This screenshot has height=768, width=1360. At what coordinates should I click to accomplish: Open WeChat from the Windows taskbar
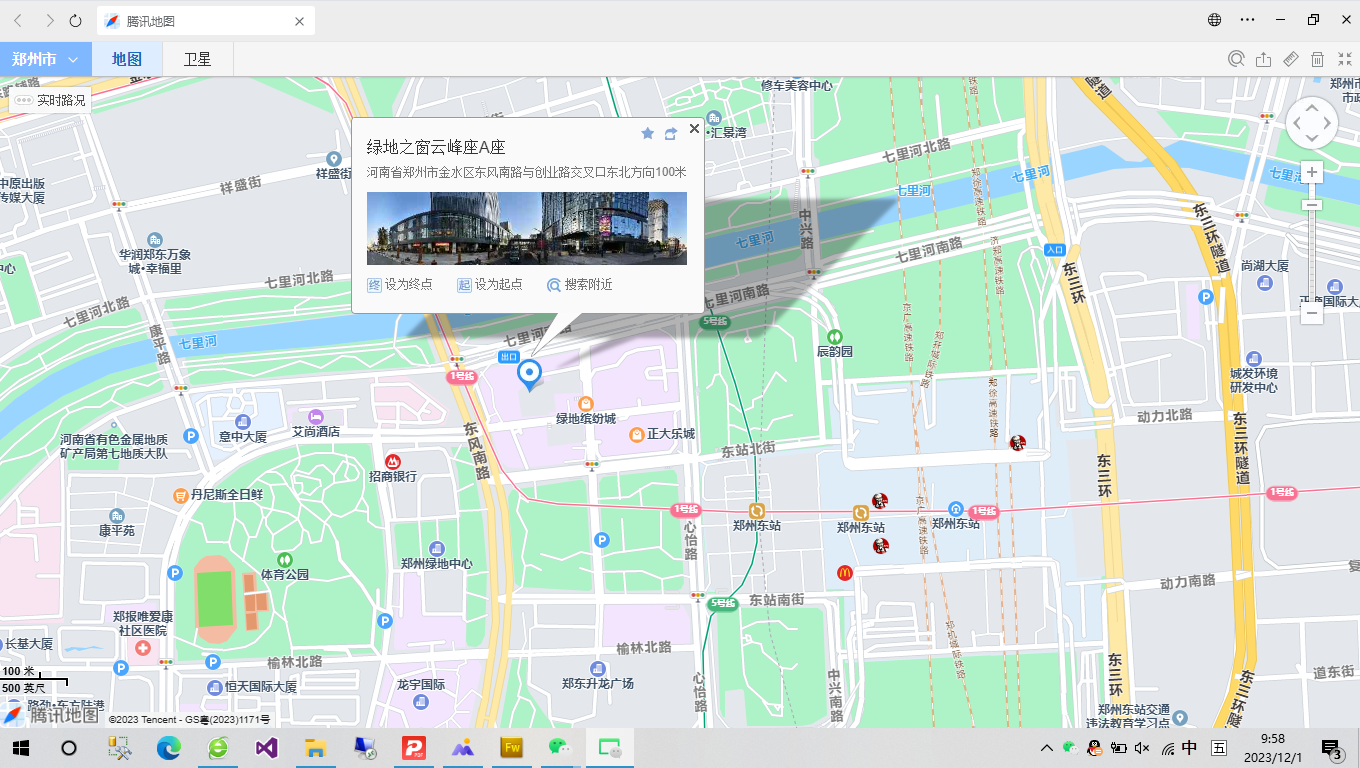(559, 748)
